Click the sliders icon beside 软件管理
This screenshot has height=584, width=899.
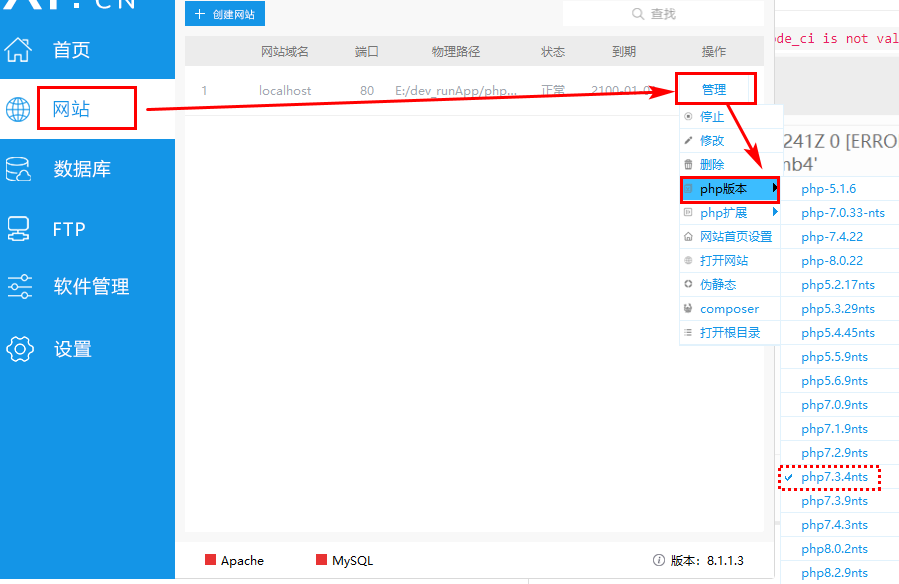click(19, 287)
